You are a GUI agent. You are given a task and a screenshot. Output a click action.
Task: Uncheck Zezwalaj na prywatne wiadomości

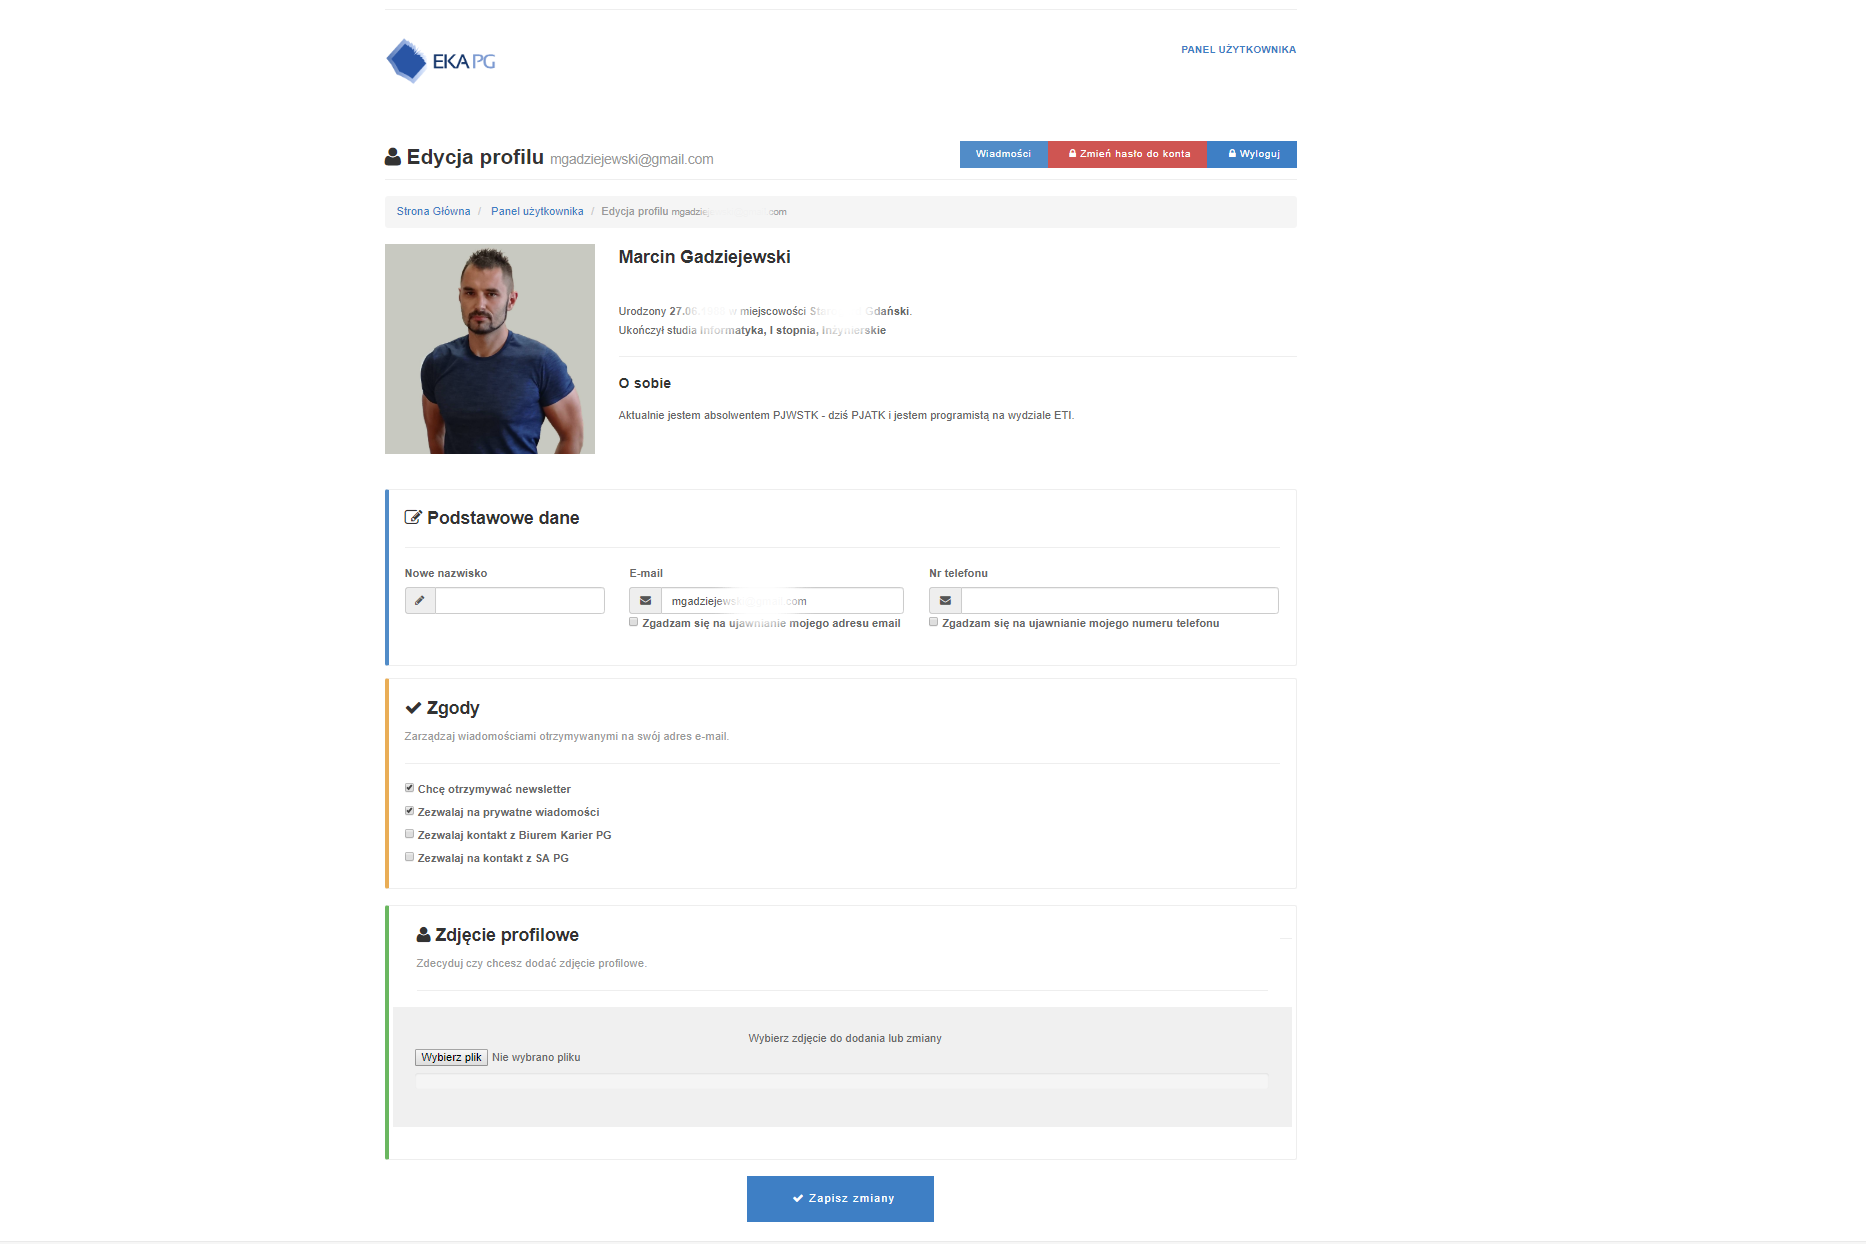pos(410,811)
